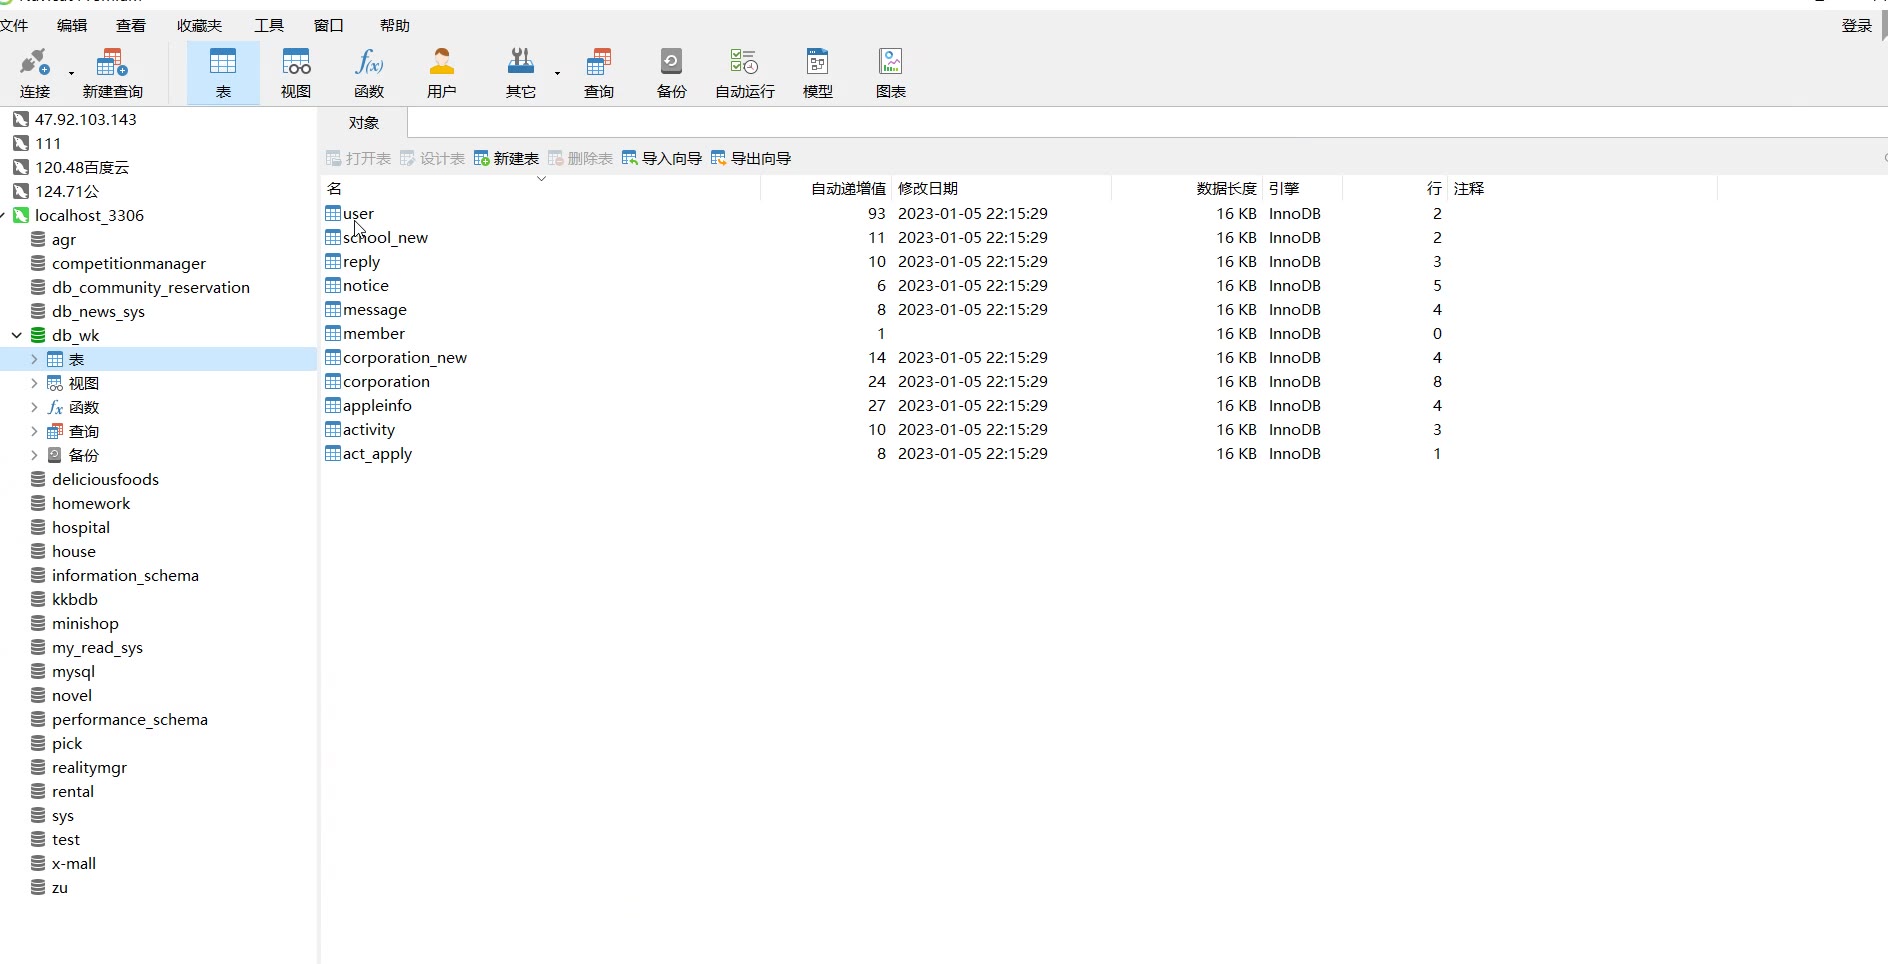The image size is (1888, 964).
Task: Select the activity table name
Action: 369,429
